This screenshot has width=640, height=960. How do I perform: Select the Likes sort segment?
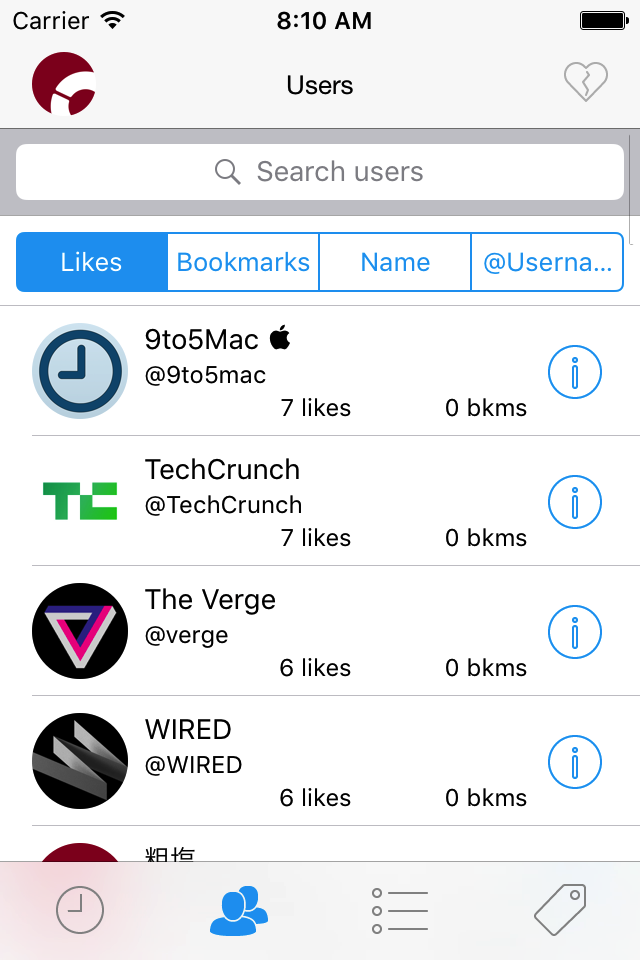point(91,261)
